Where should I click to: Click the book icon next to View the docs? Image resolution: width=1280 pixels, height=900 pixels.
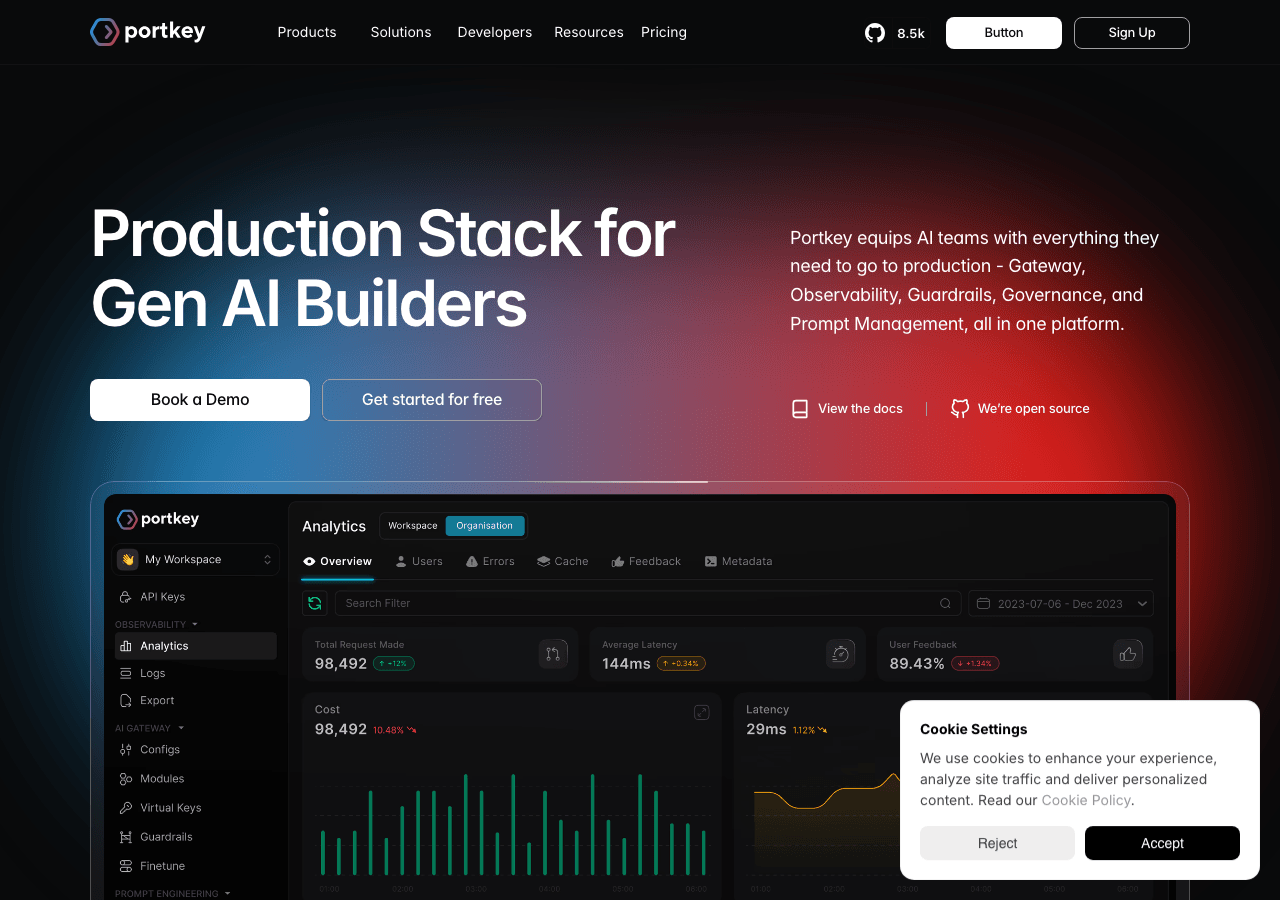(800, 408)
